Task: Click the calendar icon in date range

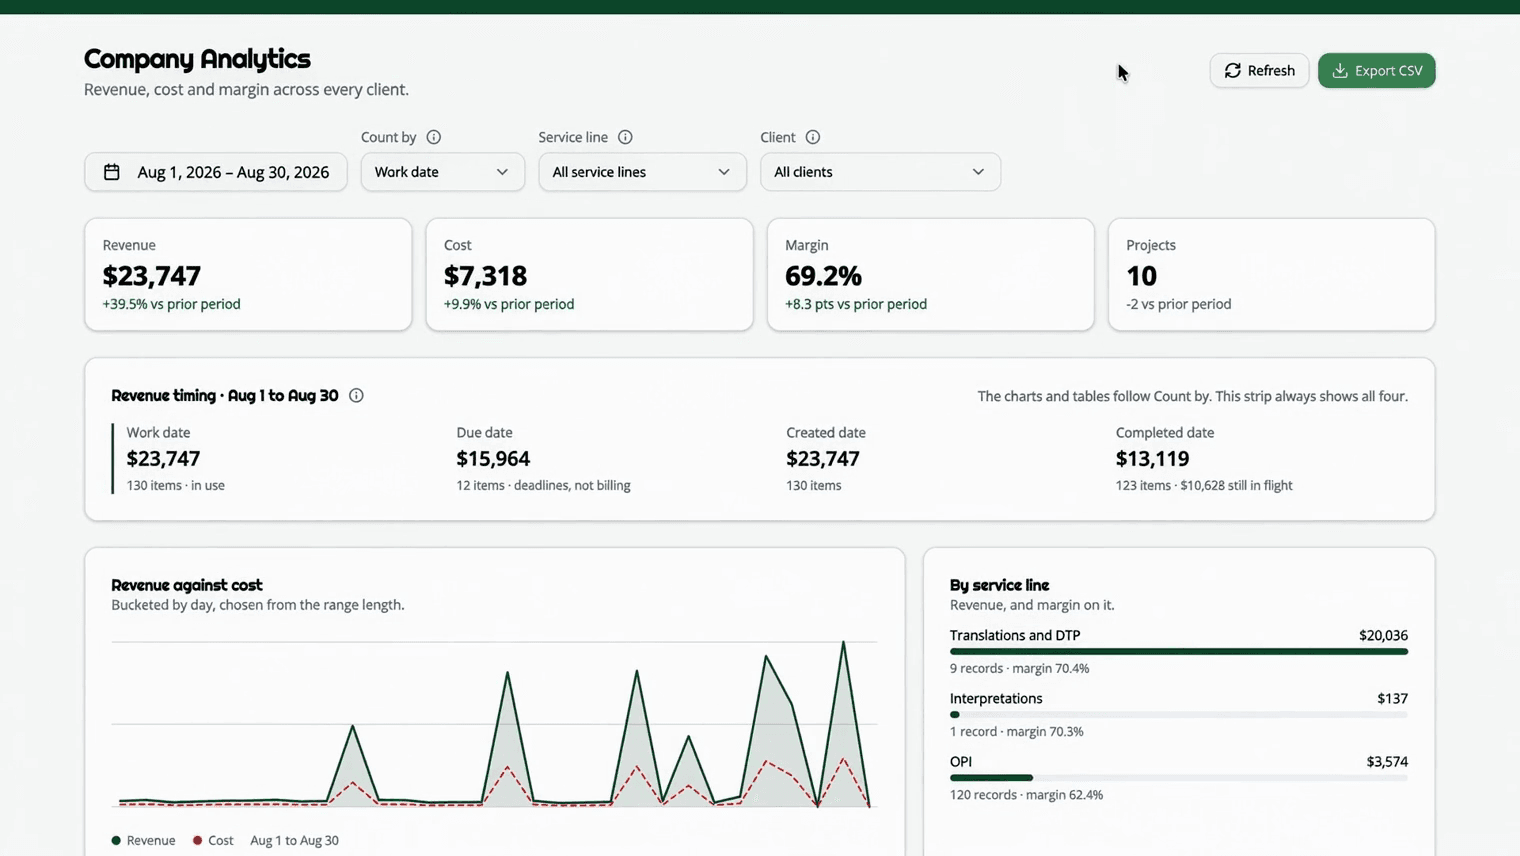Action: [112, 172]
